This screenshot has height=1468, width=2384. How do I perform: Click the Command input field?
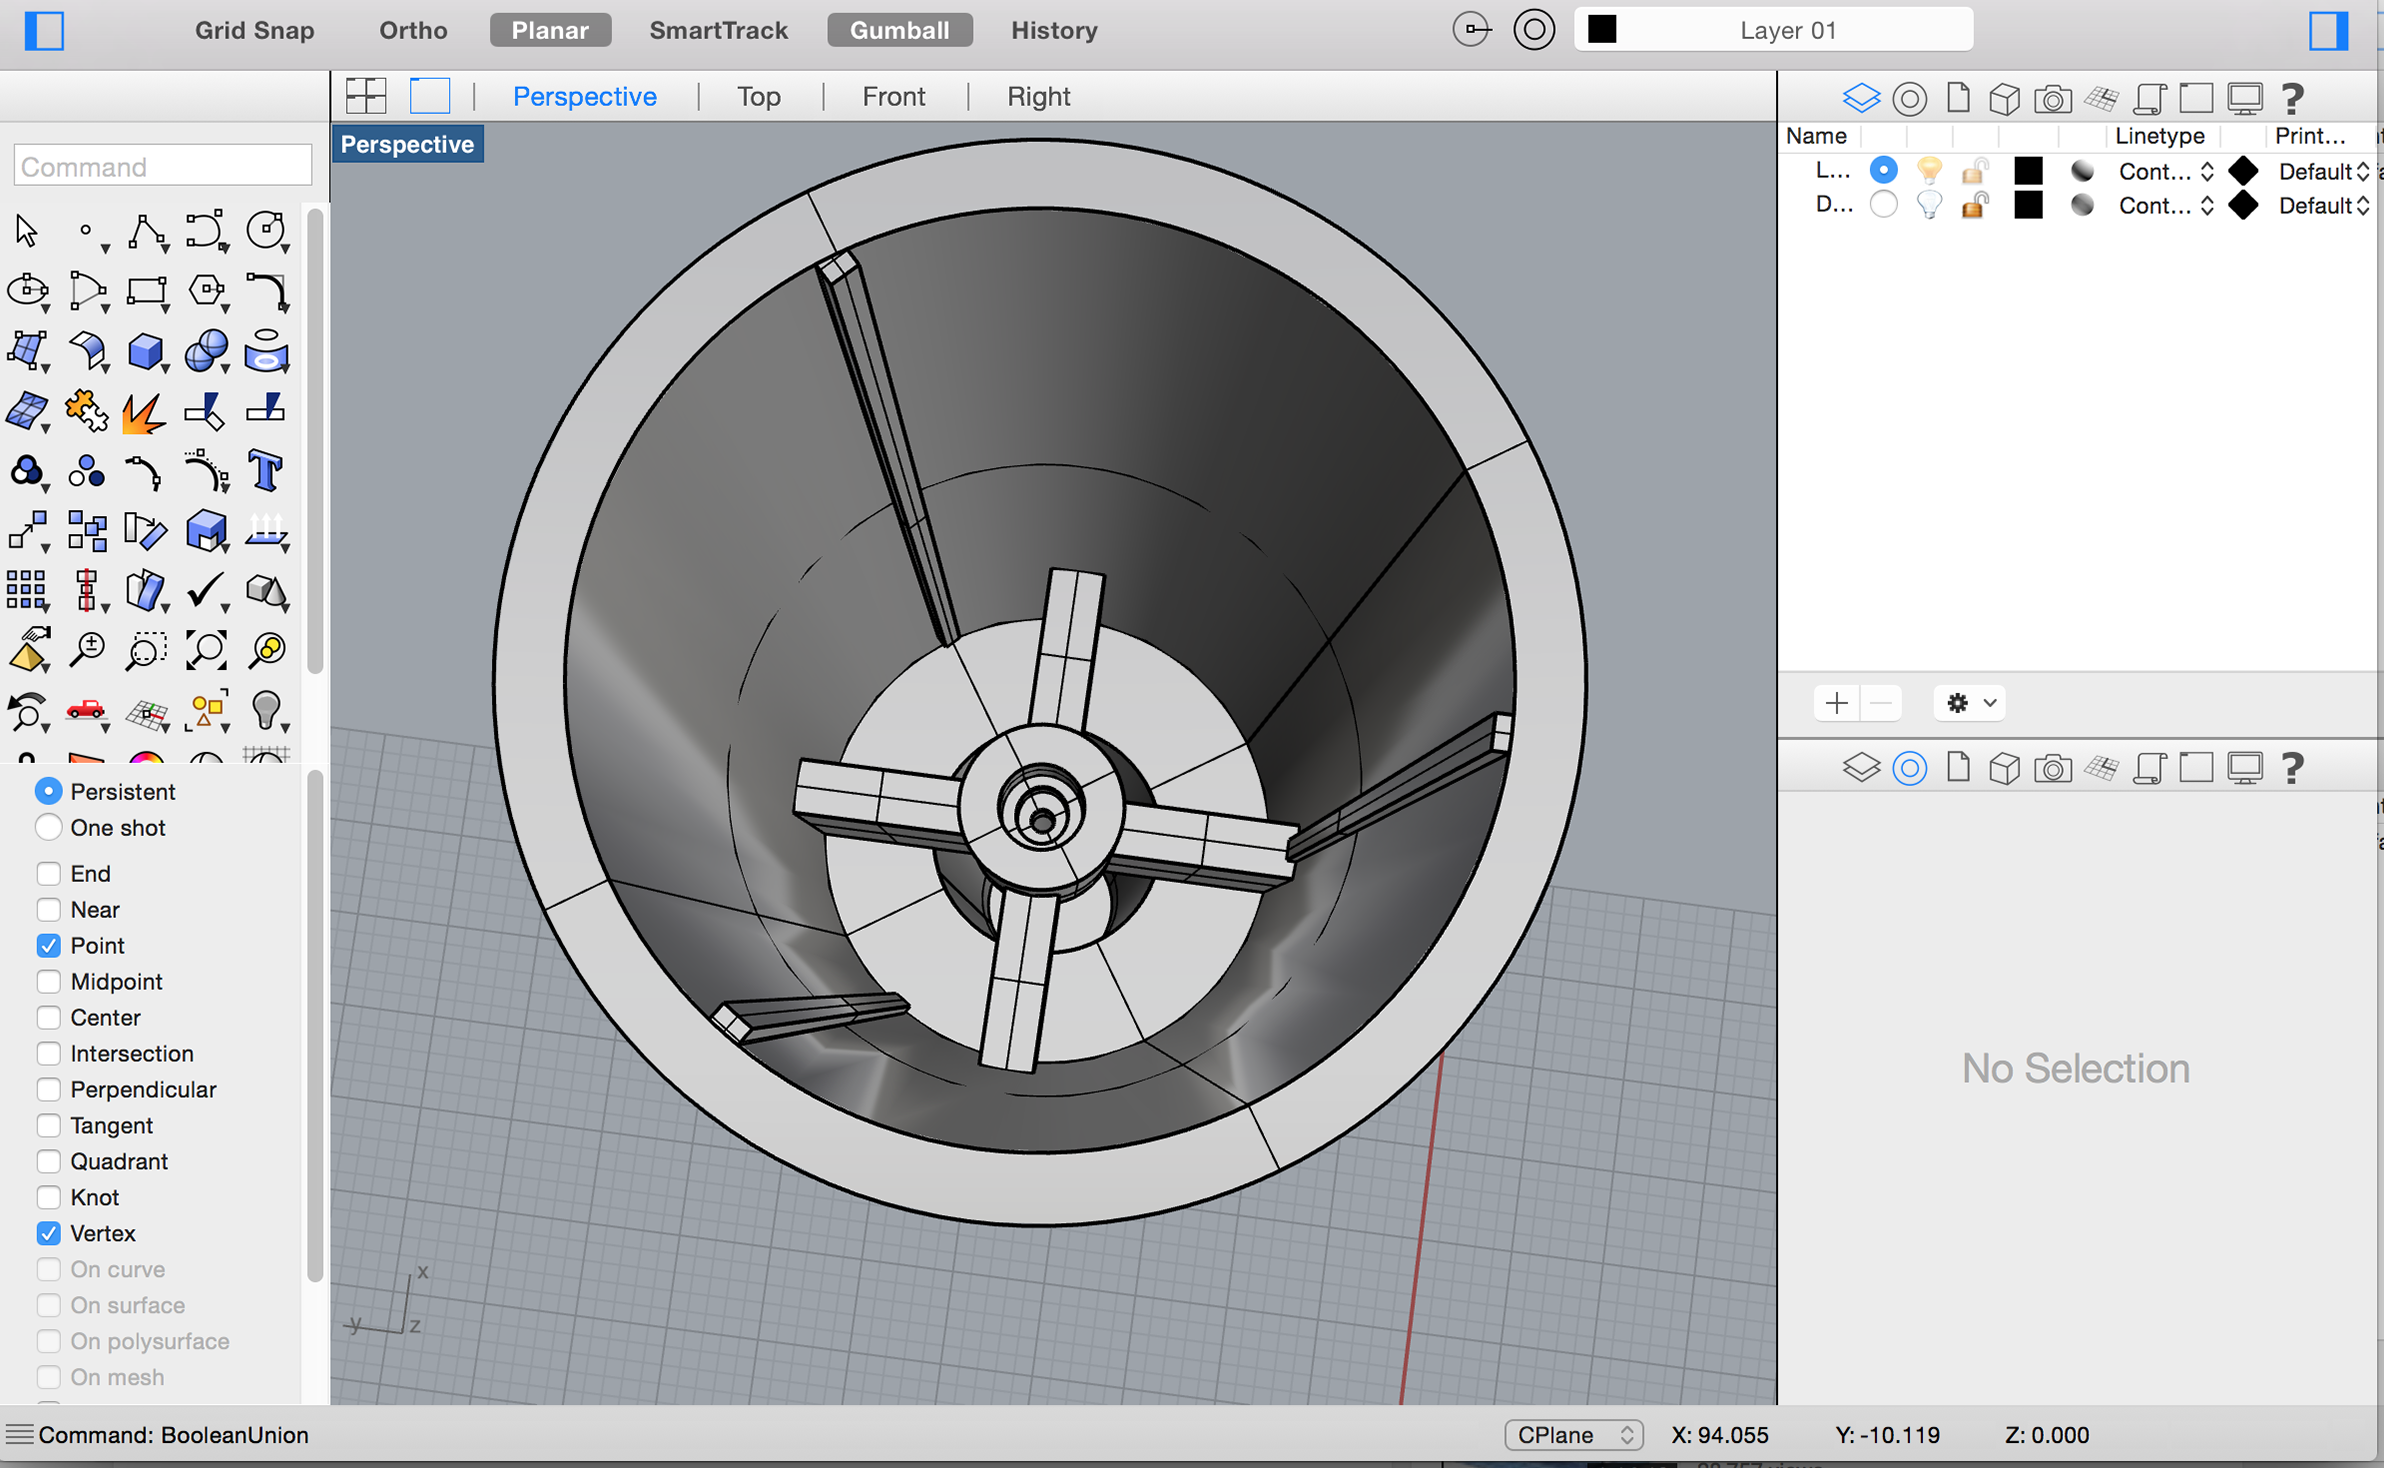pos(162,166)
